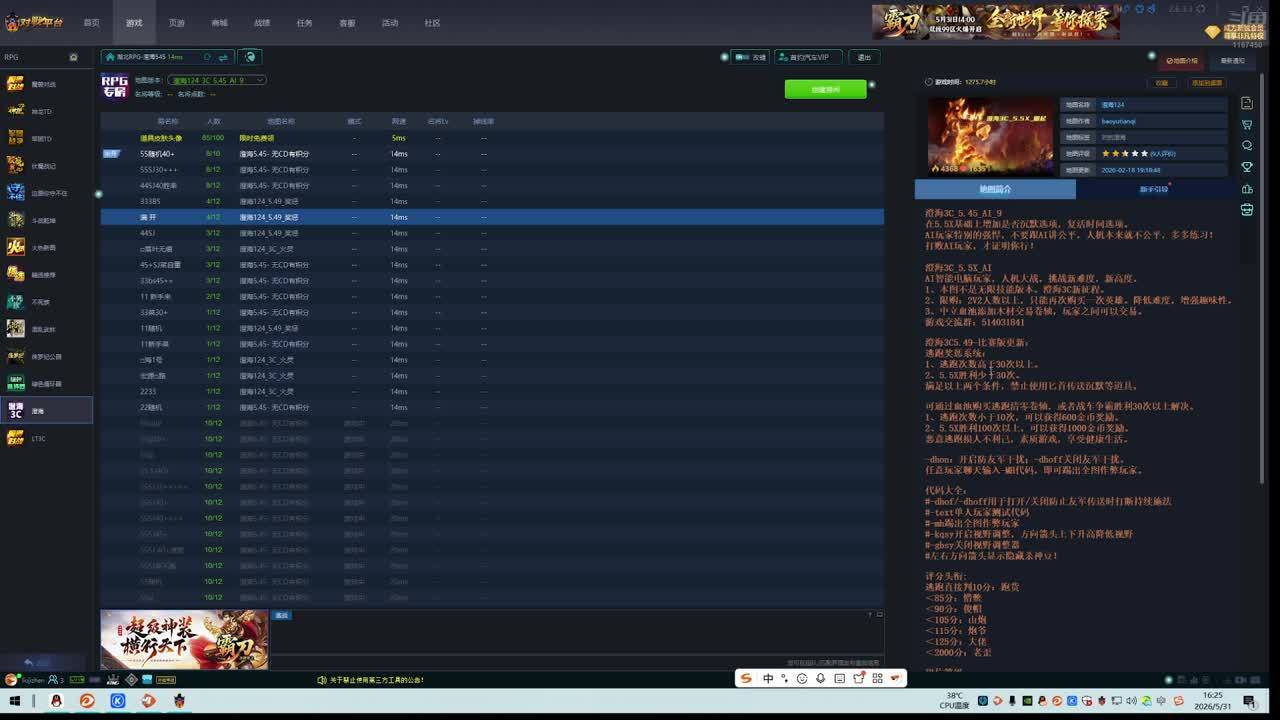Click the document icon in right sidebar
Viewport: 1280px width, 720px height.
pyautogui.click(x=1247, y=103)
